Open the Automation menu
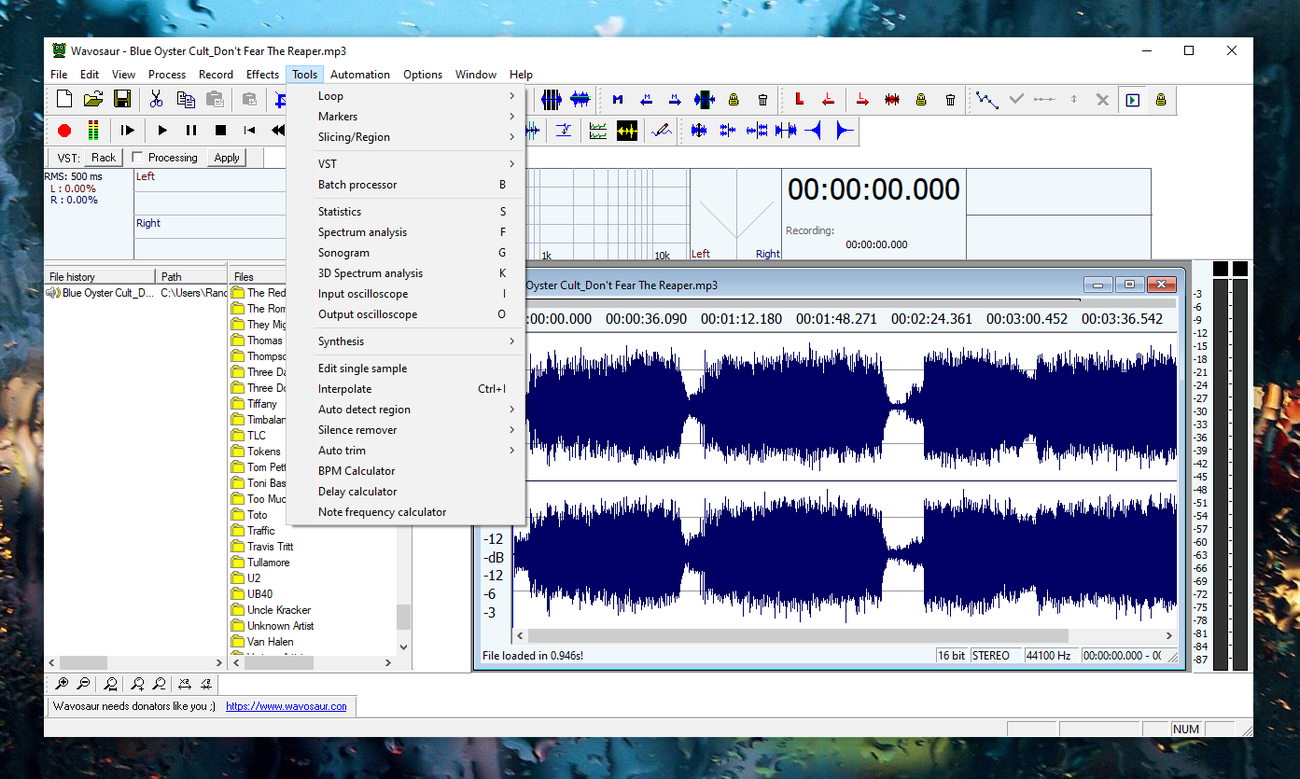Viewport: 1300px width, 779px height. [360, 74]
